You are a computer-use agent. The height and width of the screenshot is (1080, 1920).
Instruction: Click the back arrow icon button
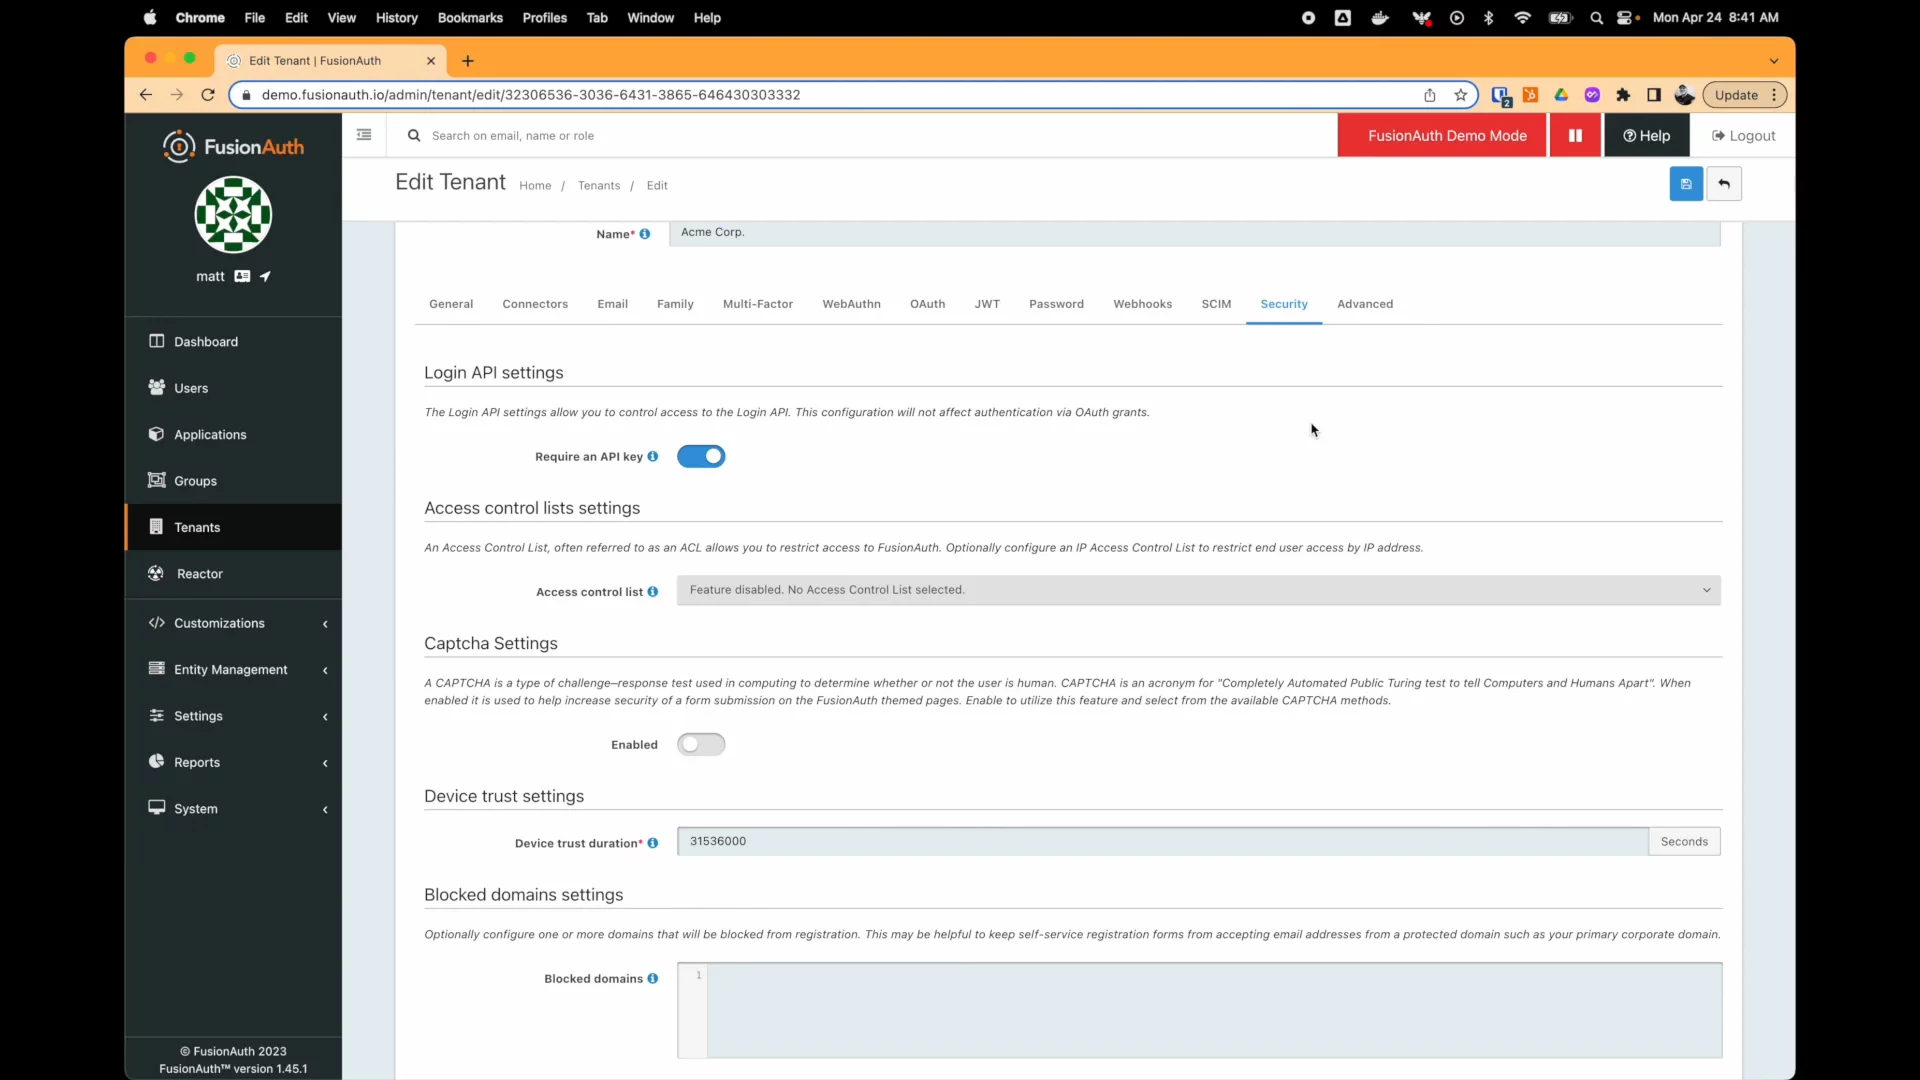1724,184
